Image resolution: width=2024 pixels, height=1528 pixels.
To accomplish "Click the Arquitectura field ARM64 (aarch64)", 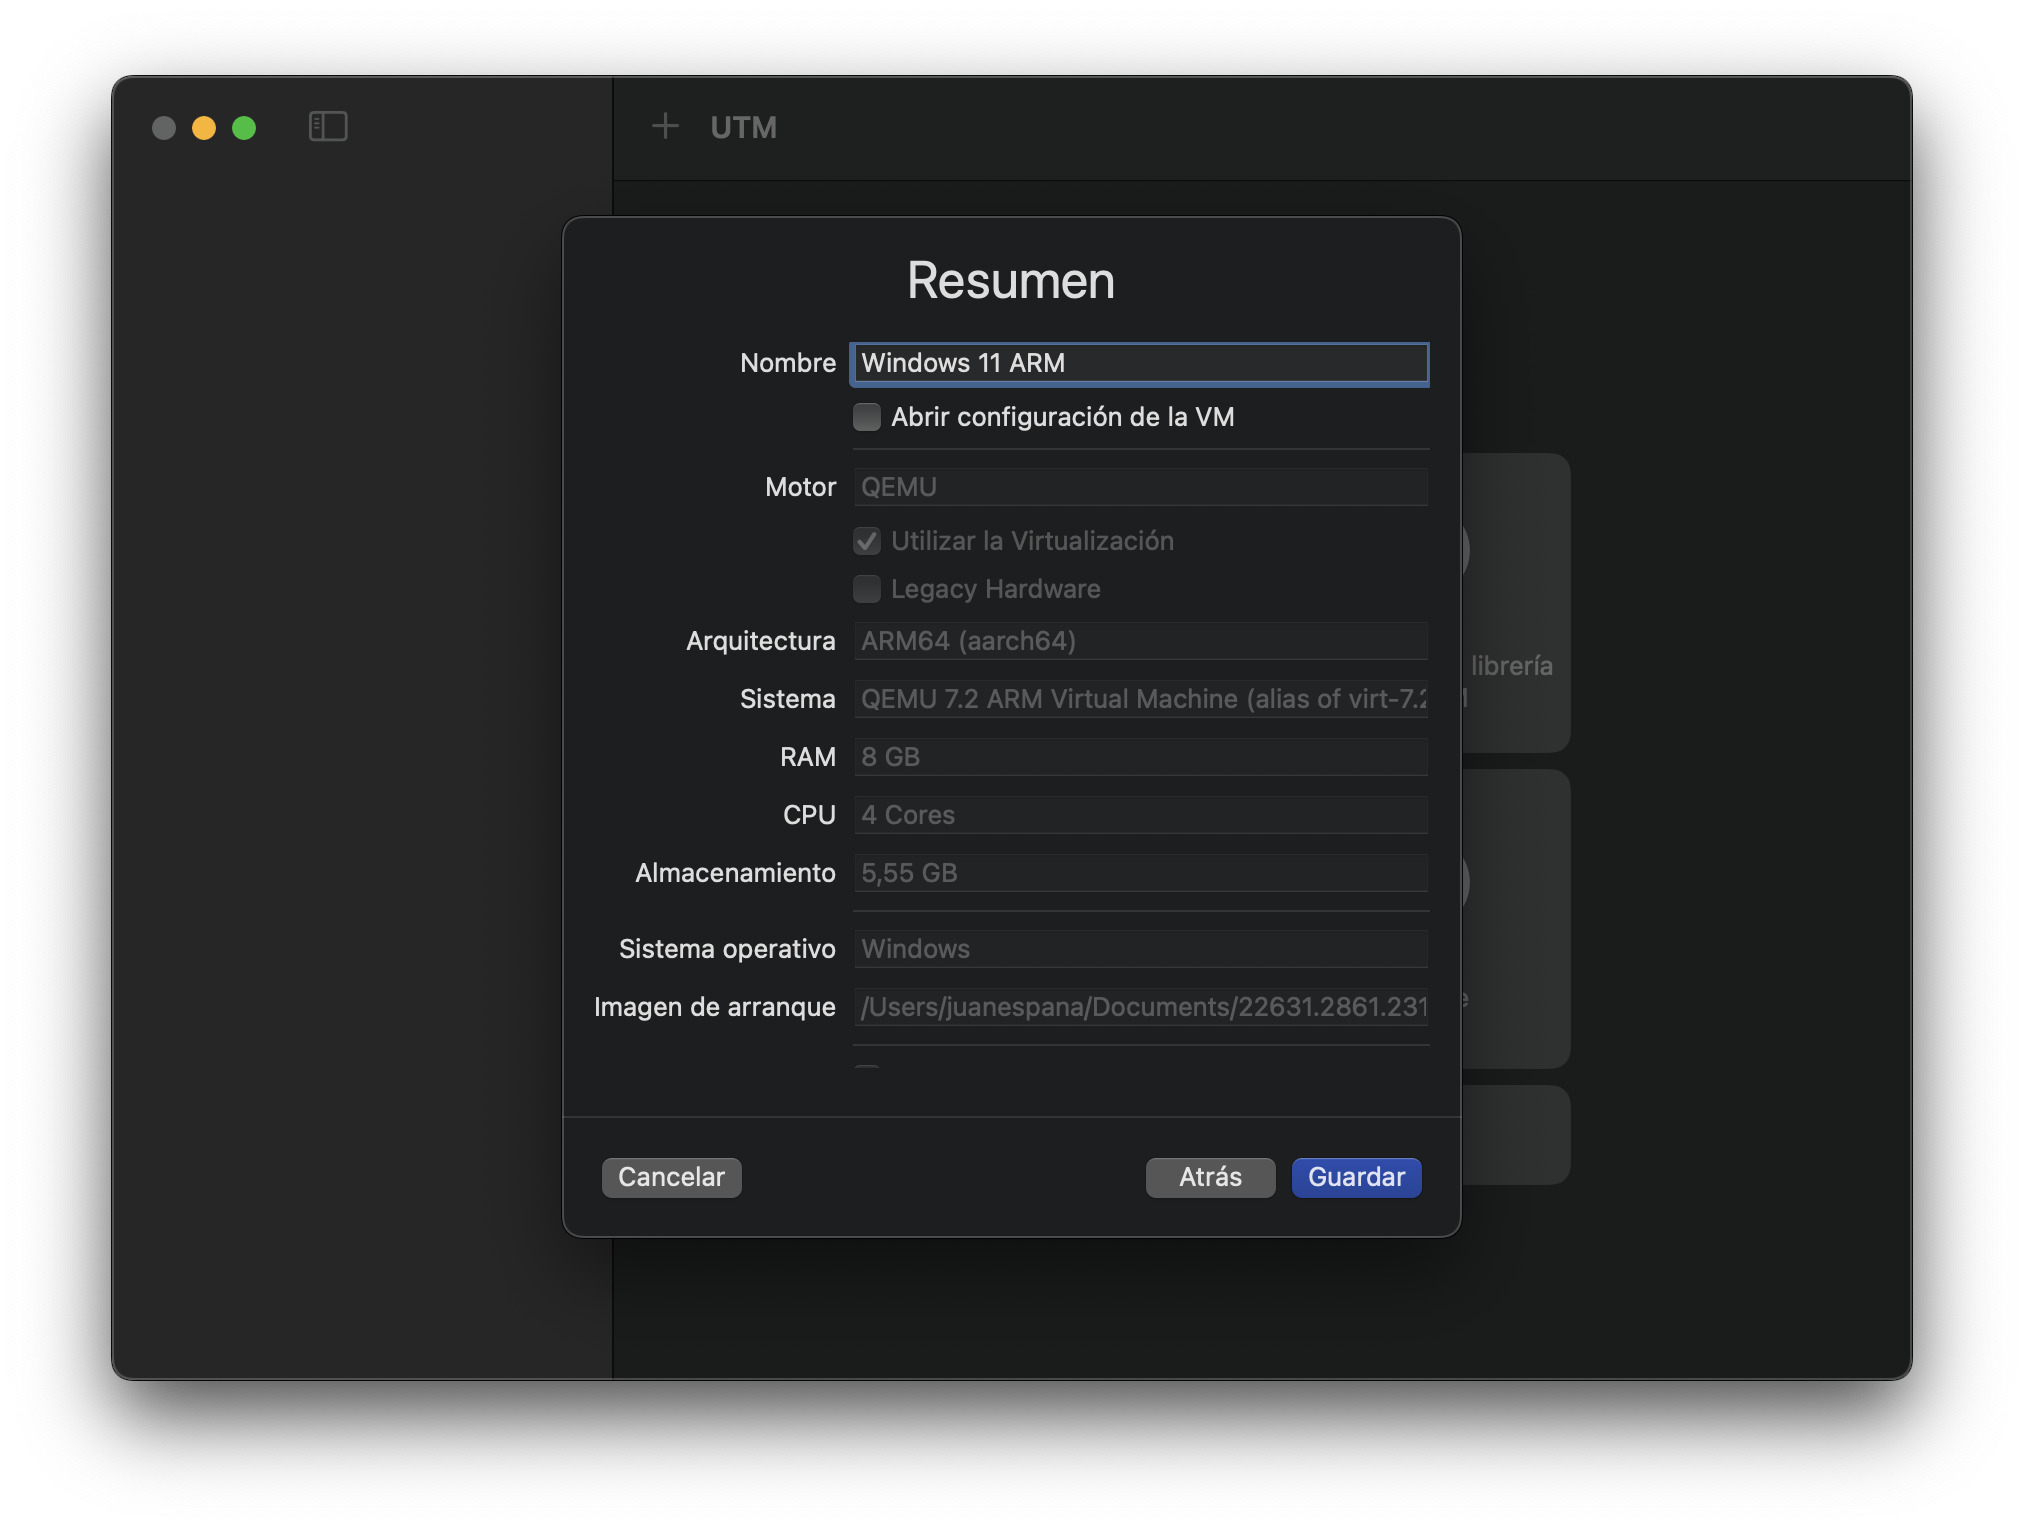I will click(1140, 641).
